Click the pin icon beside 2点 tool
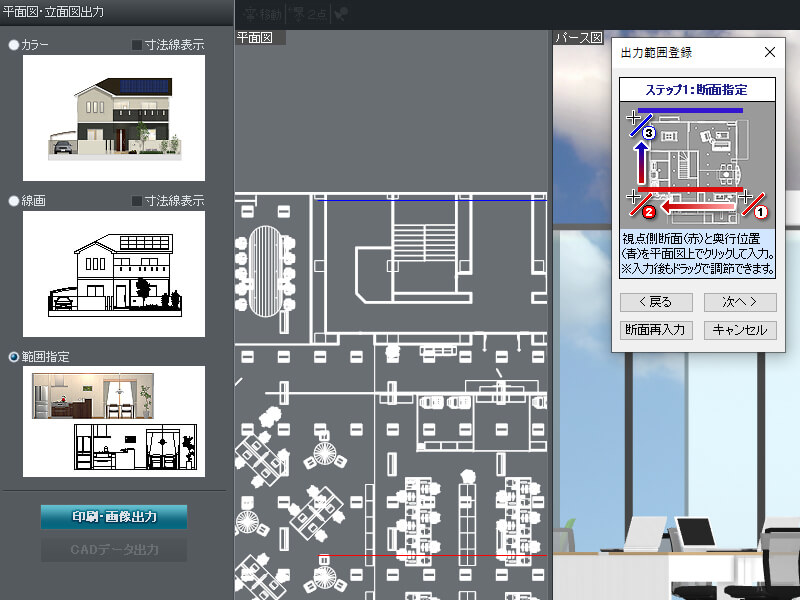800x600 pixels. pos(341,14)
